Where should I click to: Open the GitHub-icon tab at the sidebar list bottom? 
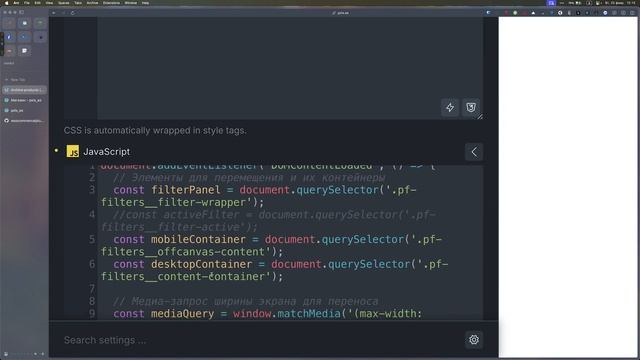pos(24,121)
